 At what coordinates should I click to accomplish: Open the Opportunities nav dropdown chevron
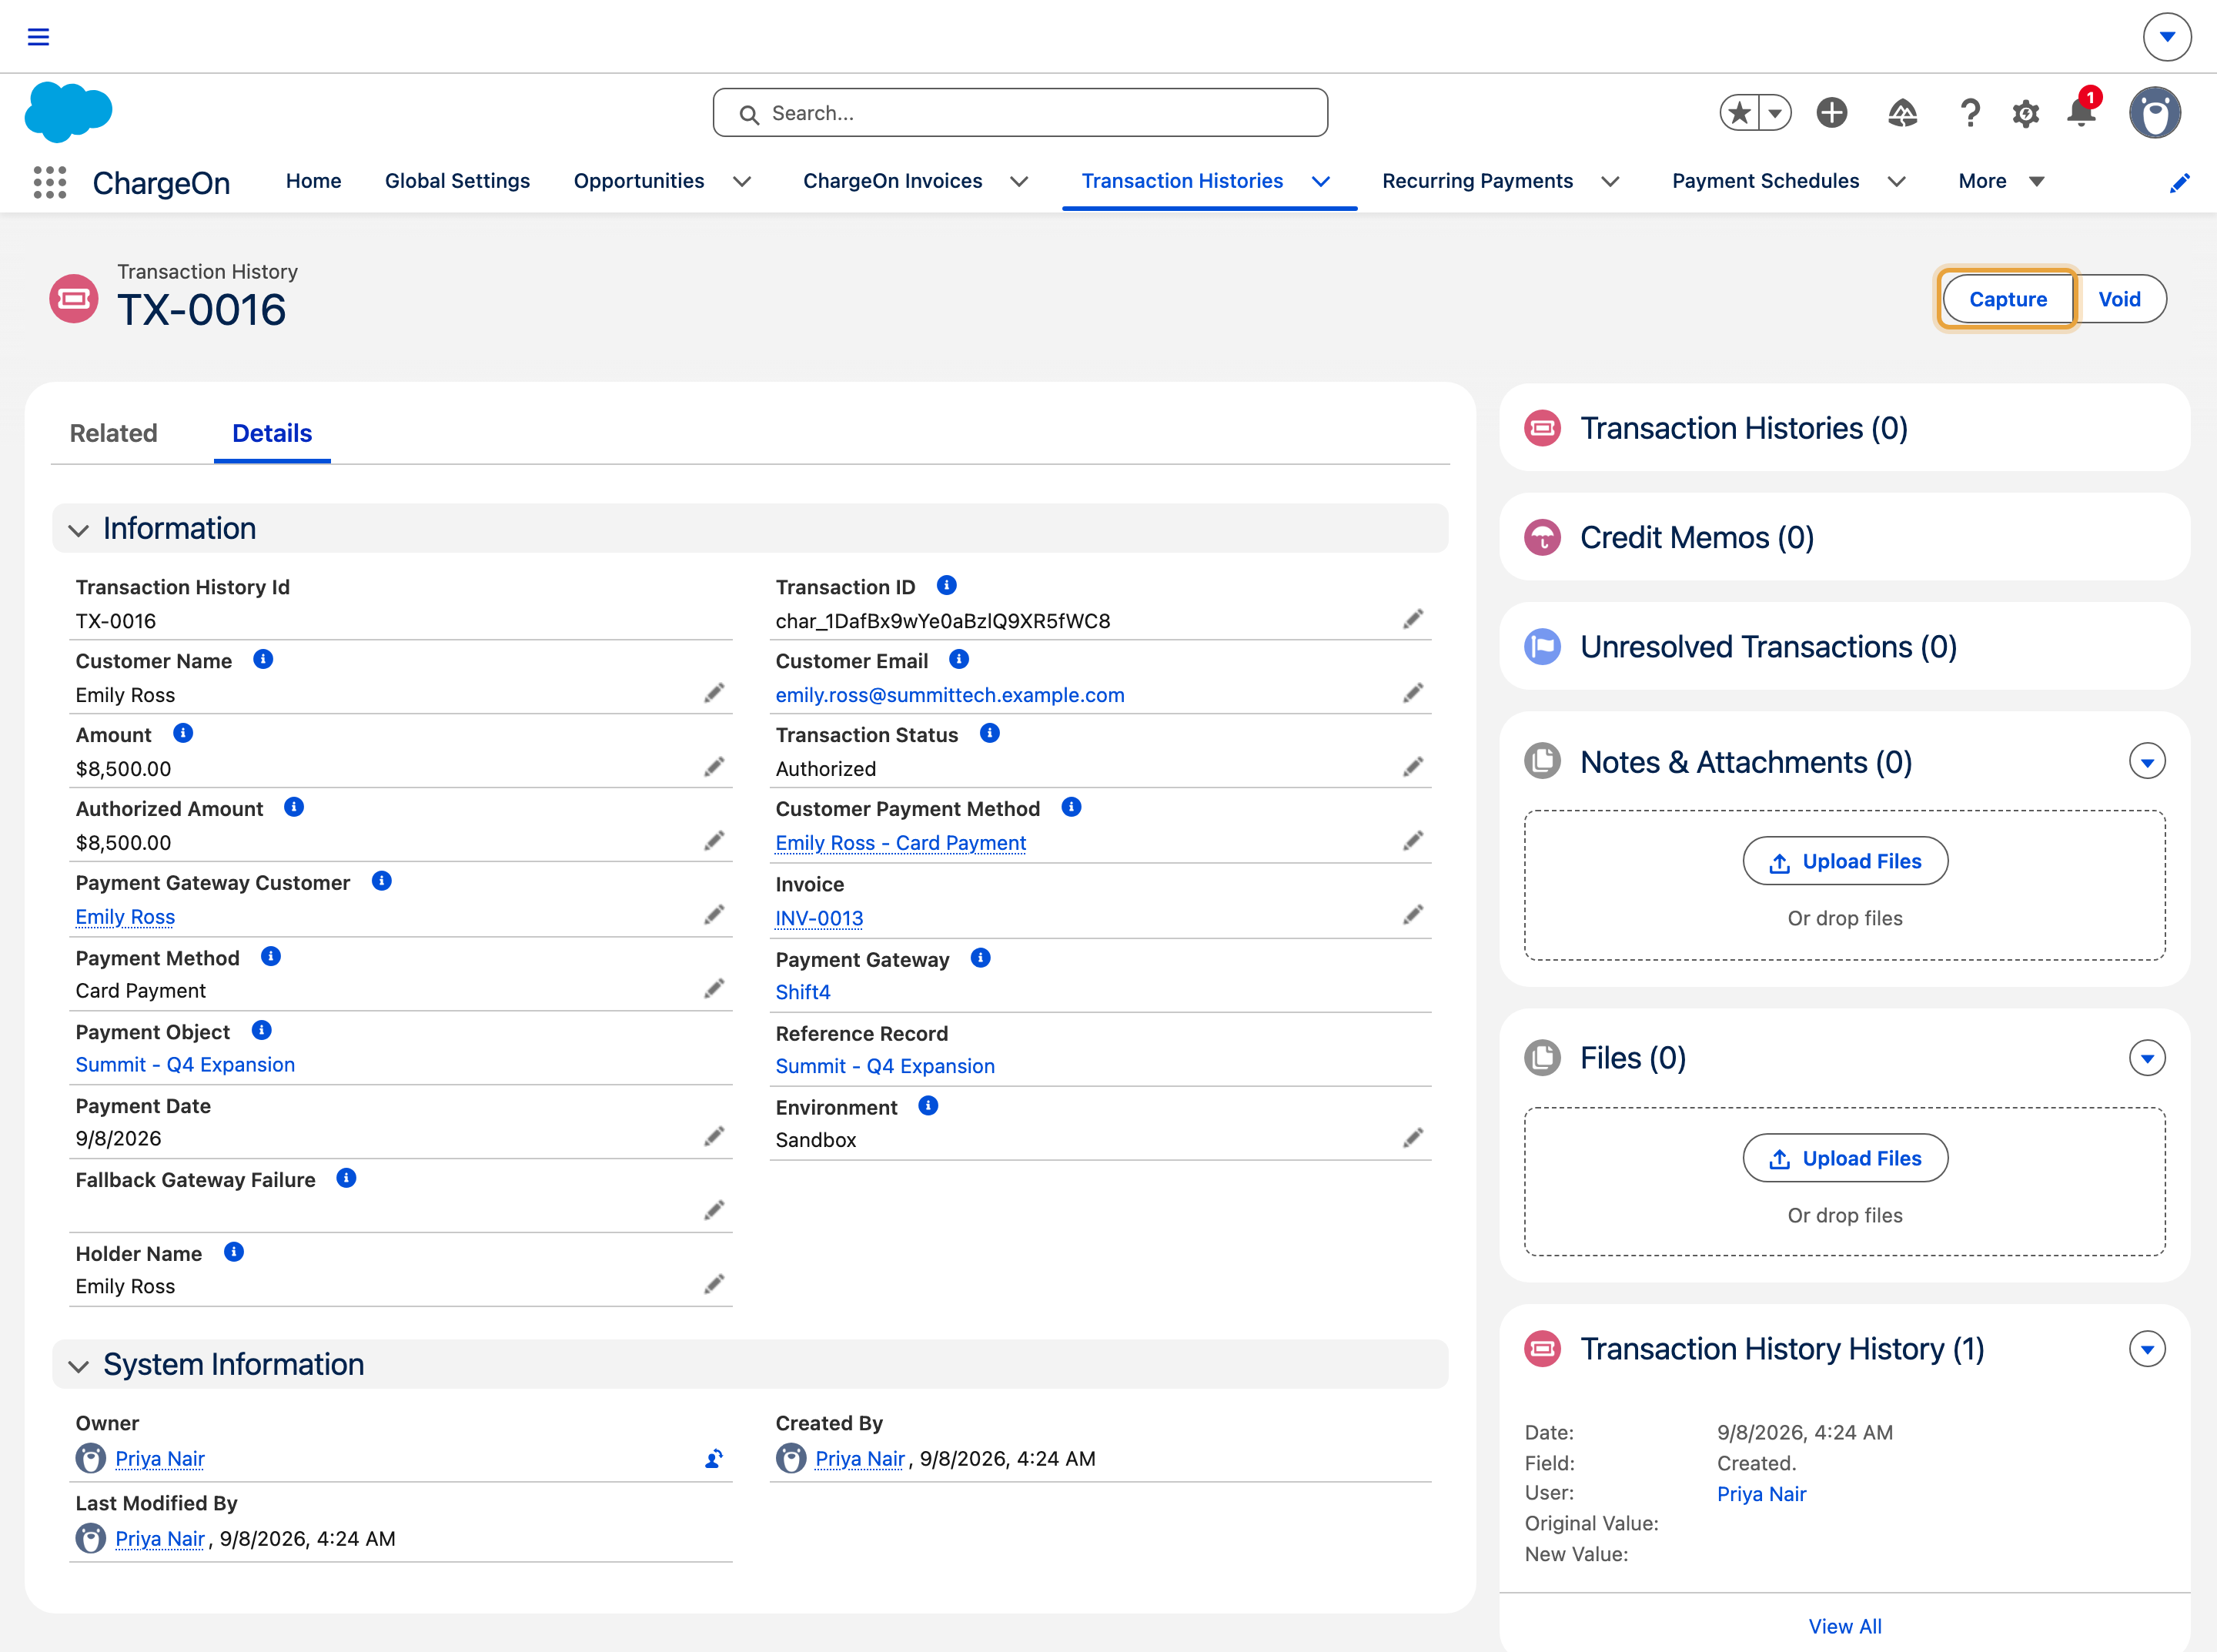[x=742, y=182]
